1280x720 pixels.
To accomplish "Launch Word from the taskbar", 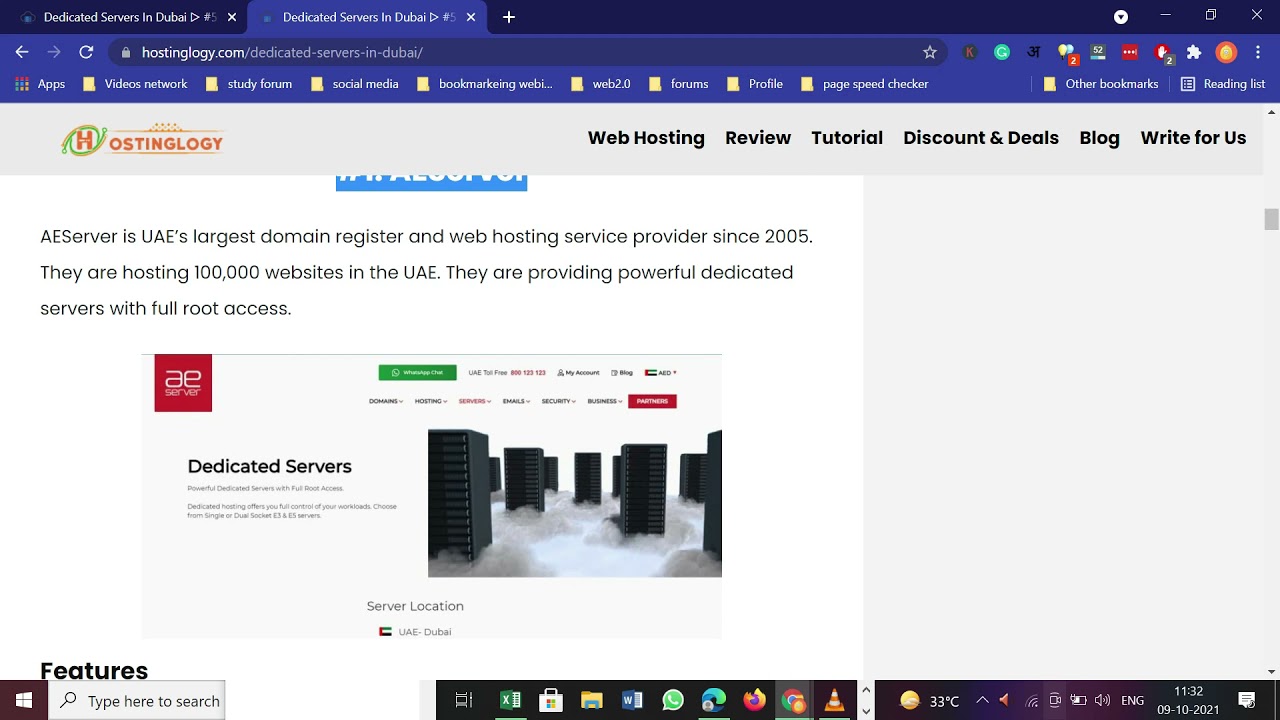I will click(632, 700).
